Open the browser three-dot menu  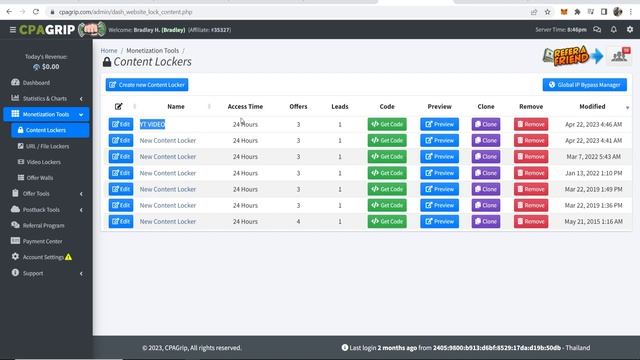coord(631,12)
